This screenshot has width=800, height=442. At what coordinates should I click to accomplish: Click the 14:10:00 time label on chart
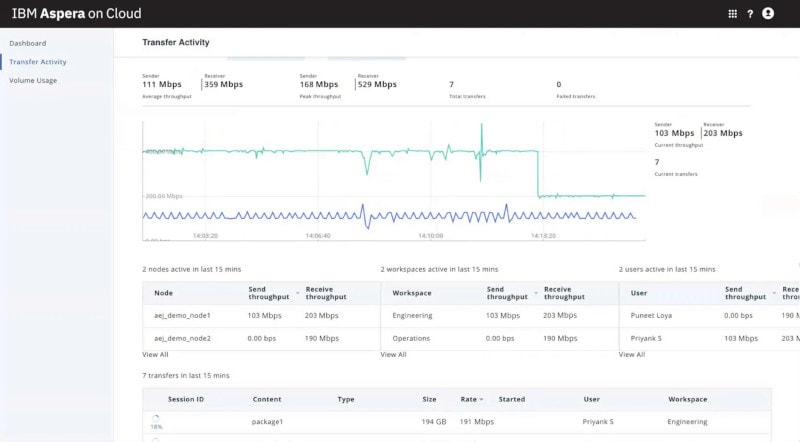(x=431, y=236)
